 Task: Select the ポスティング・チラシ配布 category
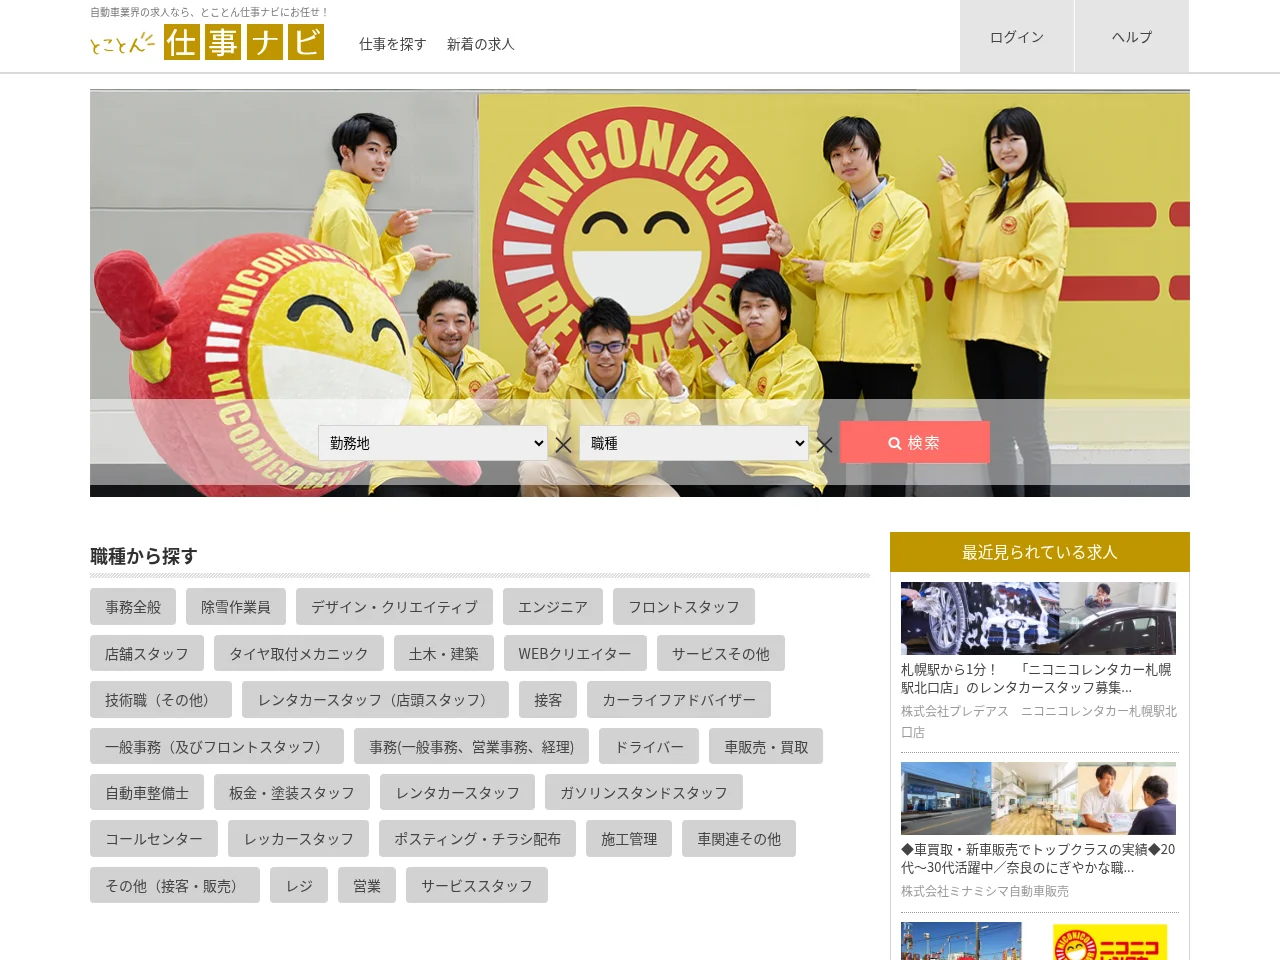click(x=478, y=839)
